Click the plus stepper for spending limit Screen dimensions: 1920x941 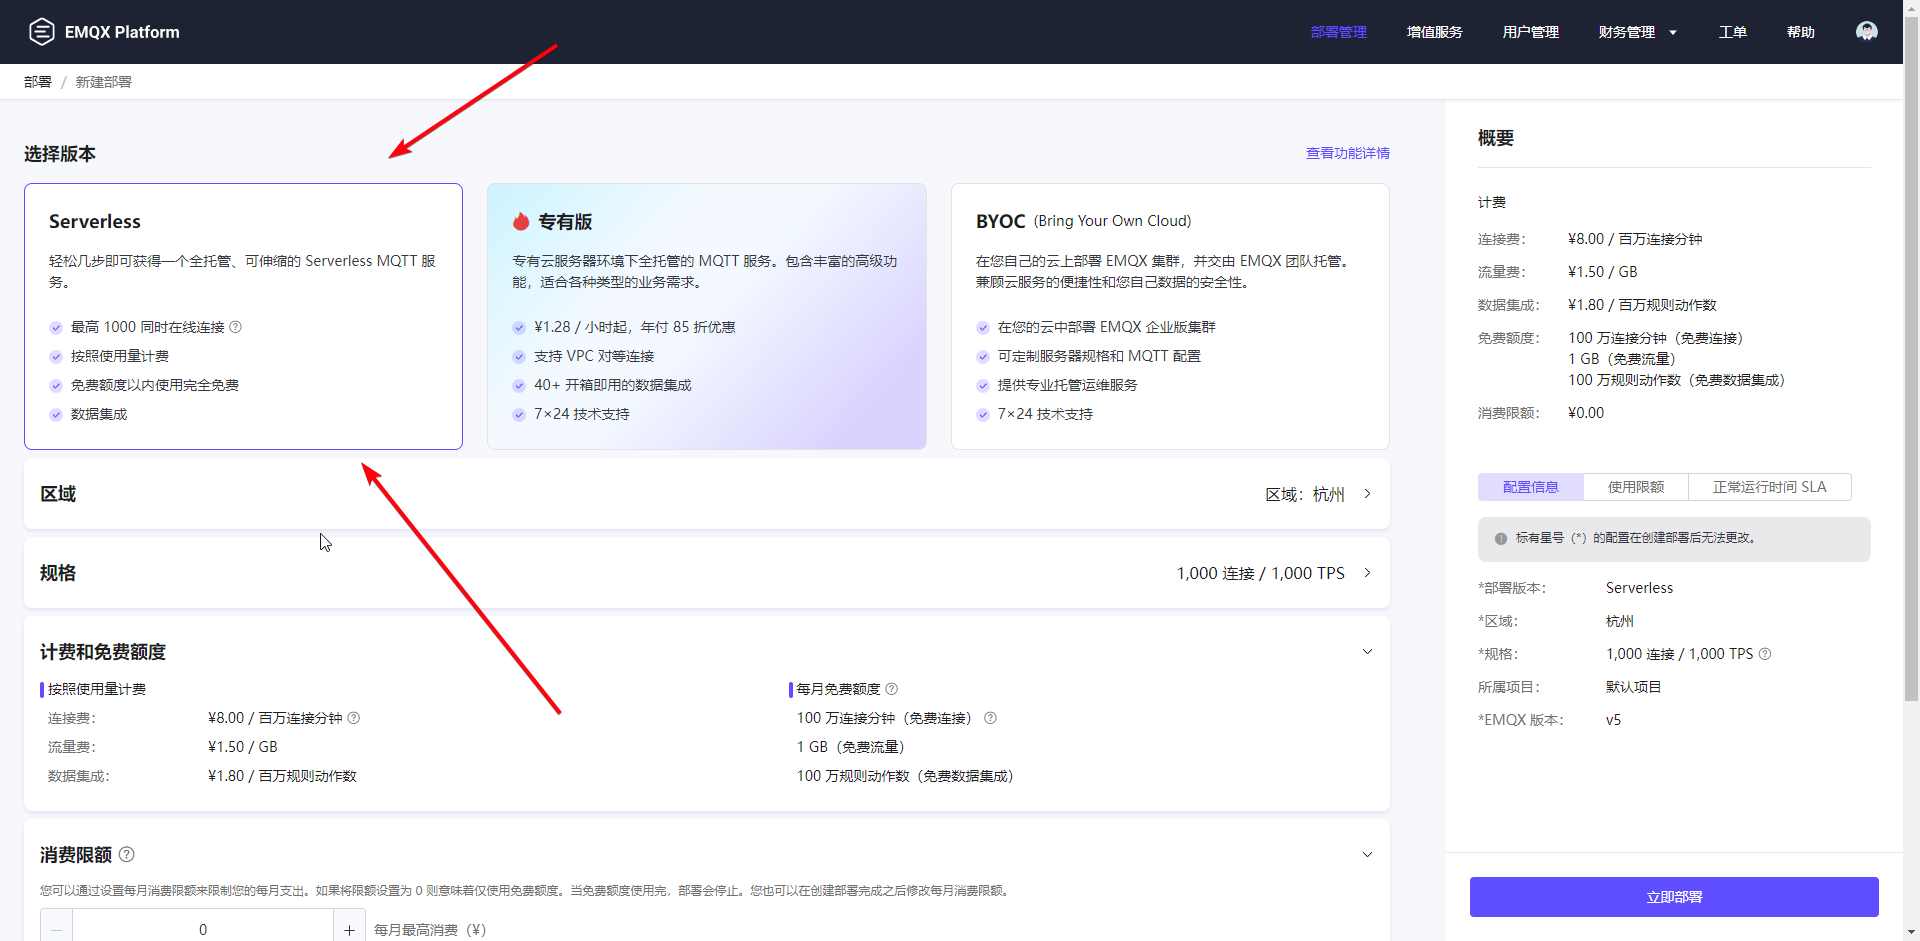(x=349, y=929)
